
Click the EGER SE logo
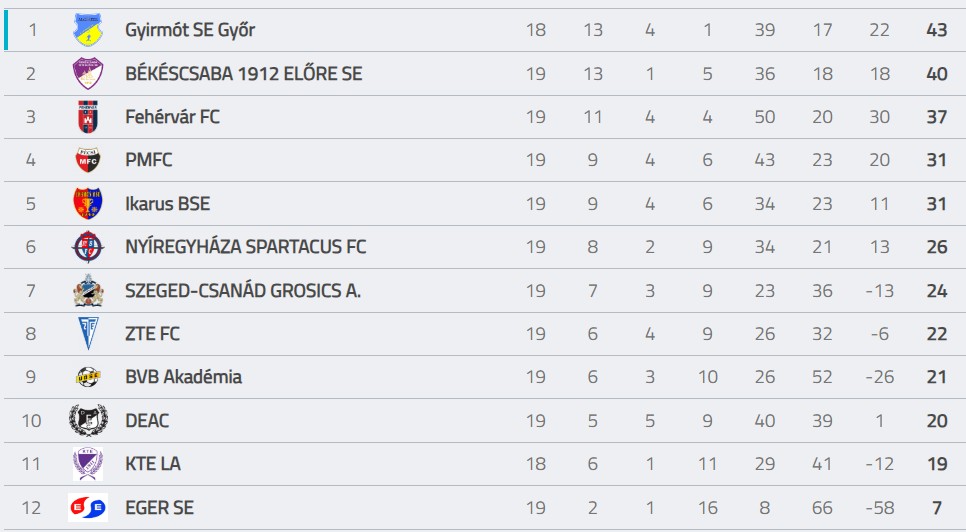tap(88, 507)
